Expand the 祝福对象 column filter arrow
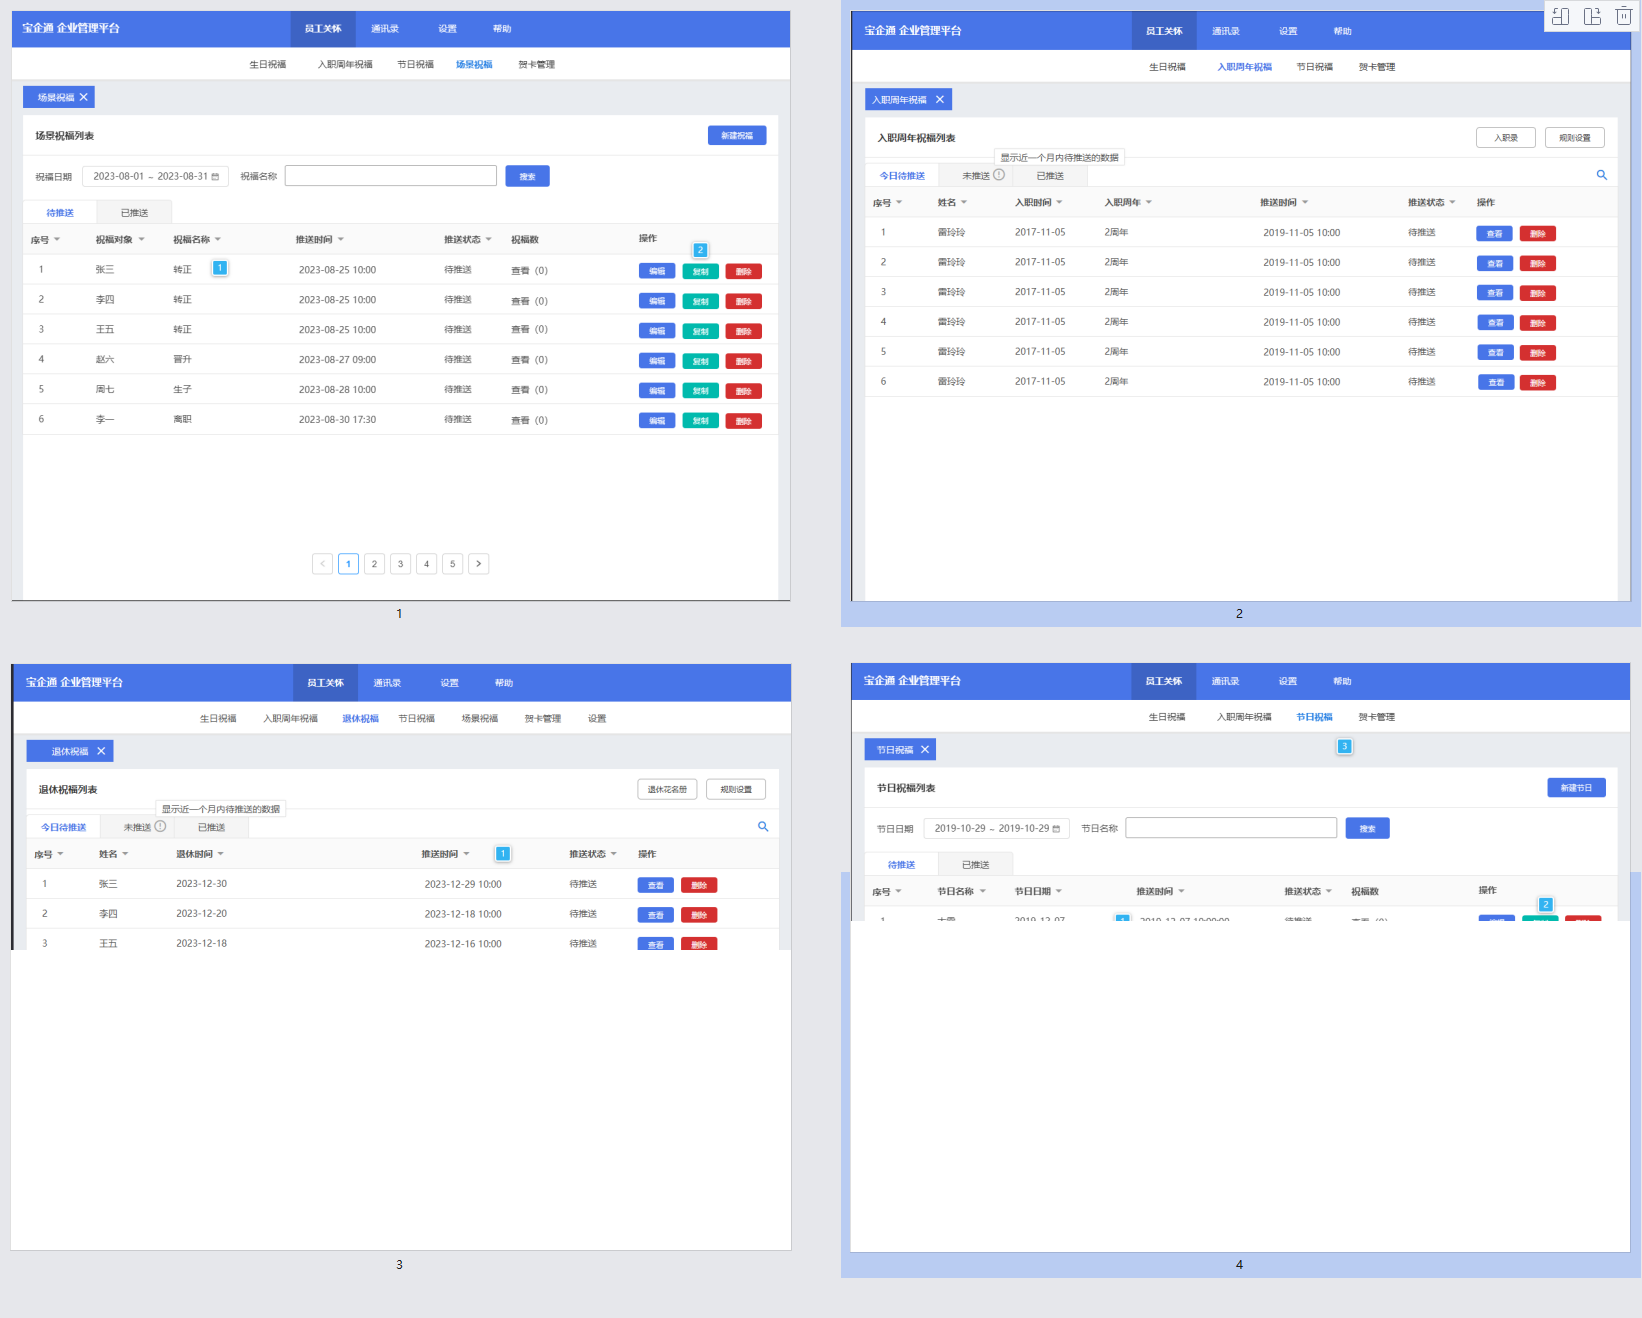This screenshot has width=1642, height=1318. pos(142,240)
